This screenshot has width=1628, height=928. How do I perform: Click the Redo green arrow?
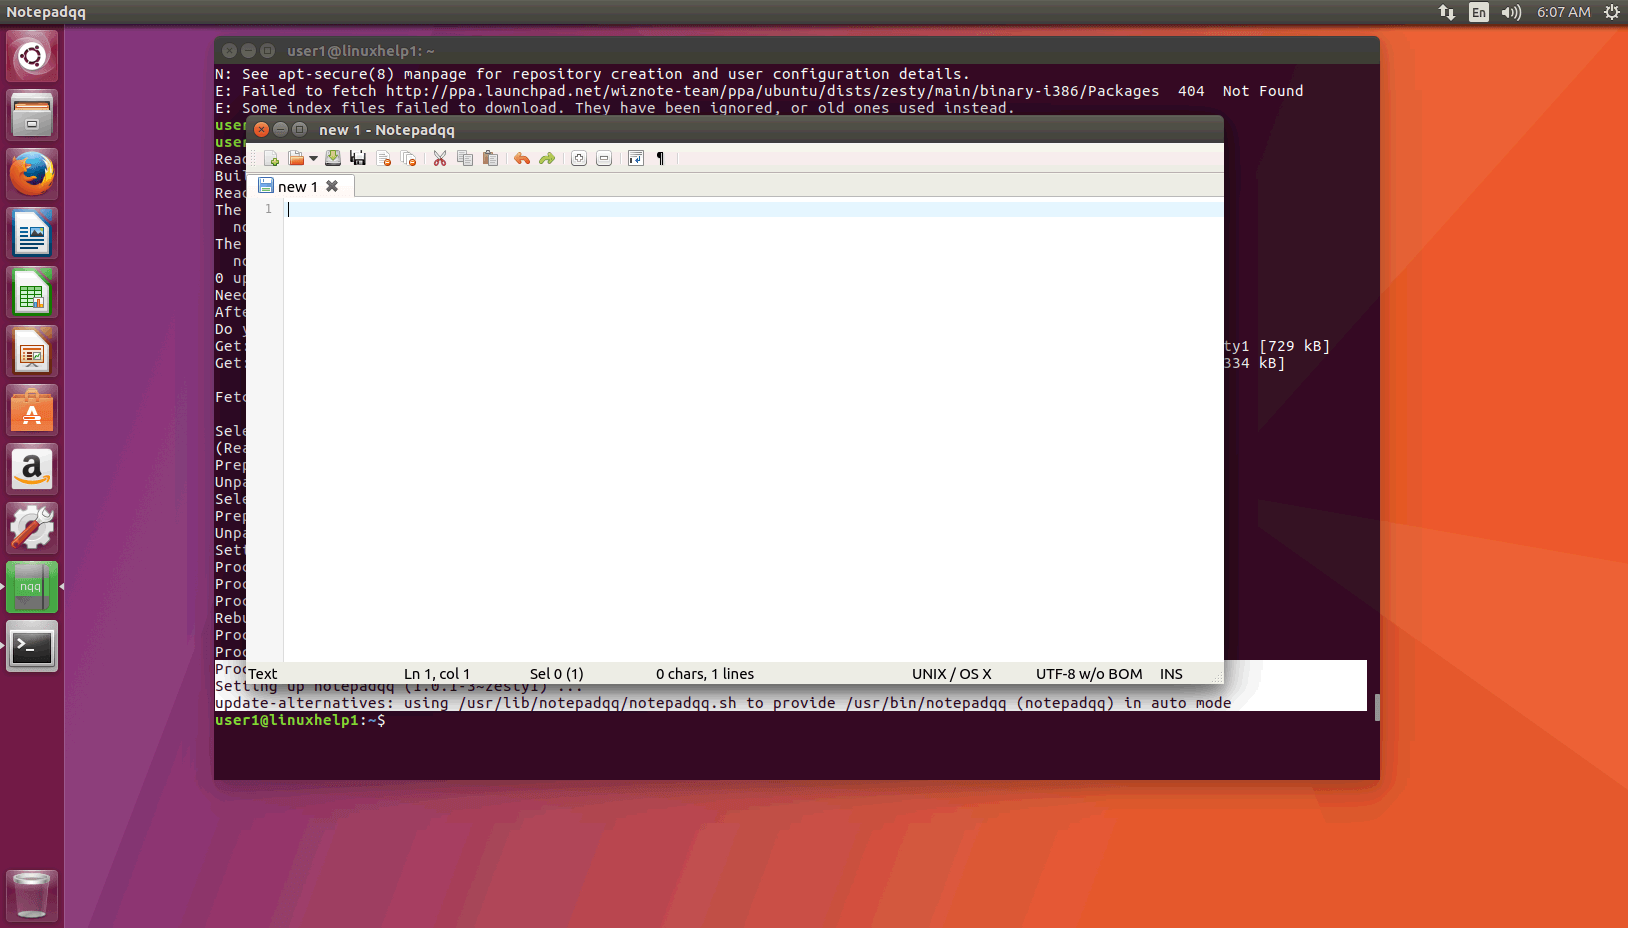pyautogui.click(x=547, y=158)
